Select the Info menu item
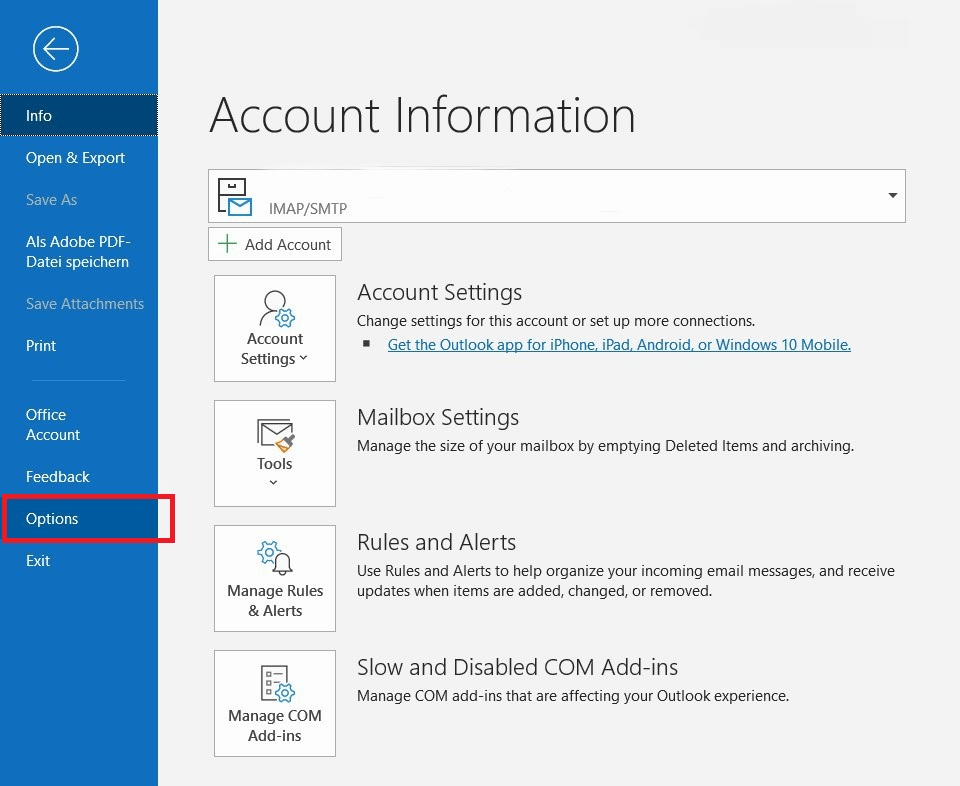Viewport: 960px width, 786px height. 79,115
